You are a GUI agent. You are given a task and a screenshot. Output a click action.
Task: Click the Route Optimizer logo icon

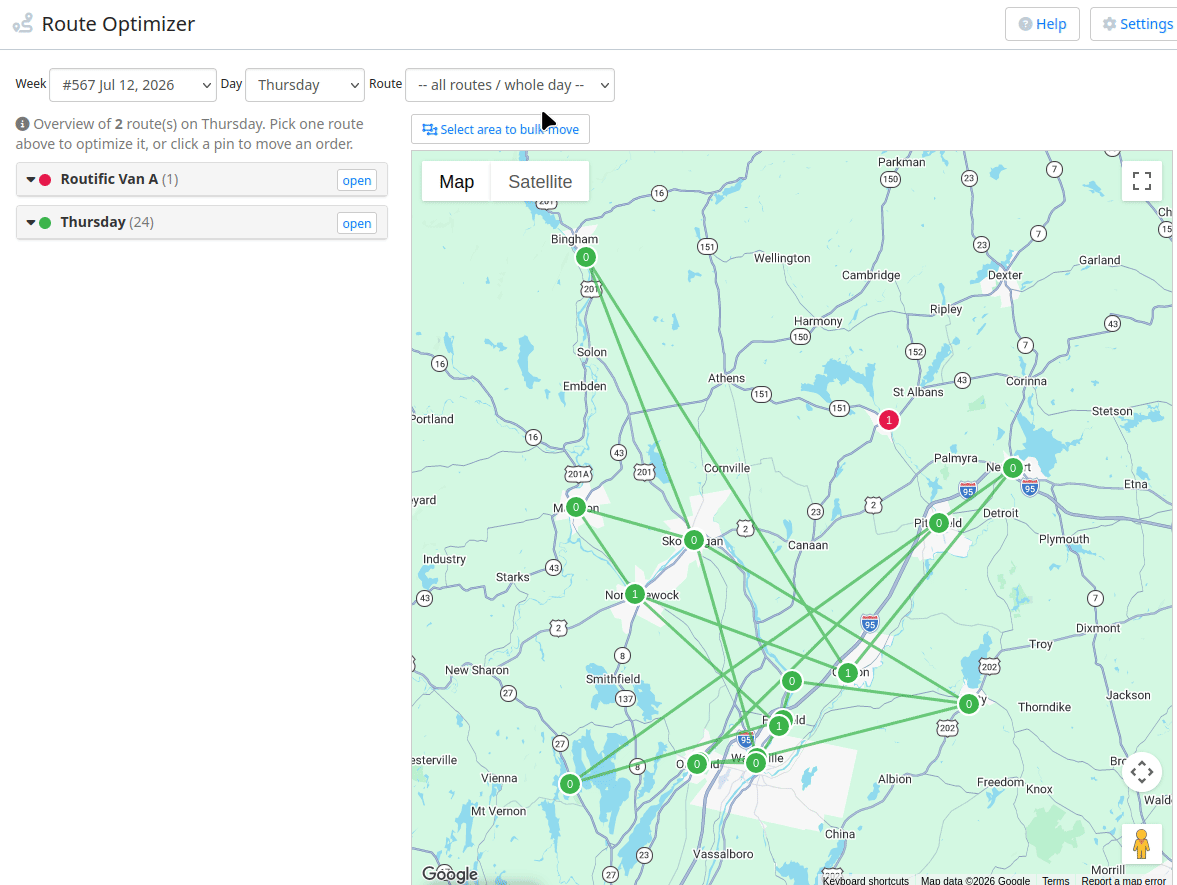(23, 23)
